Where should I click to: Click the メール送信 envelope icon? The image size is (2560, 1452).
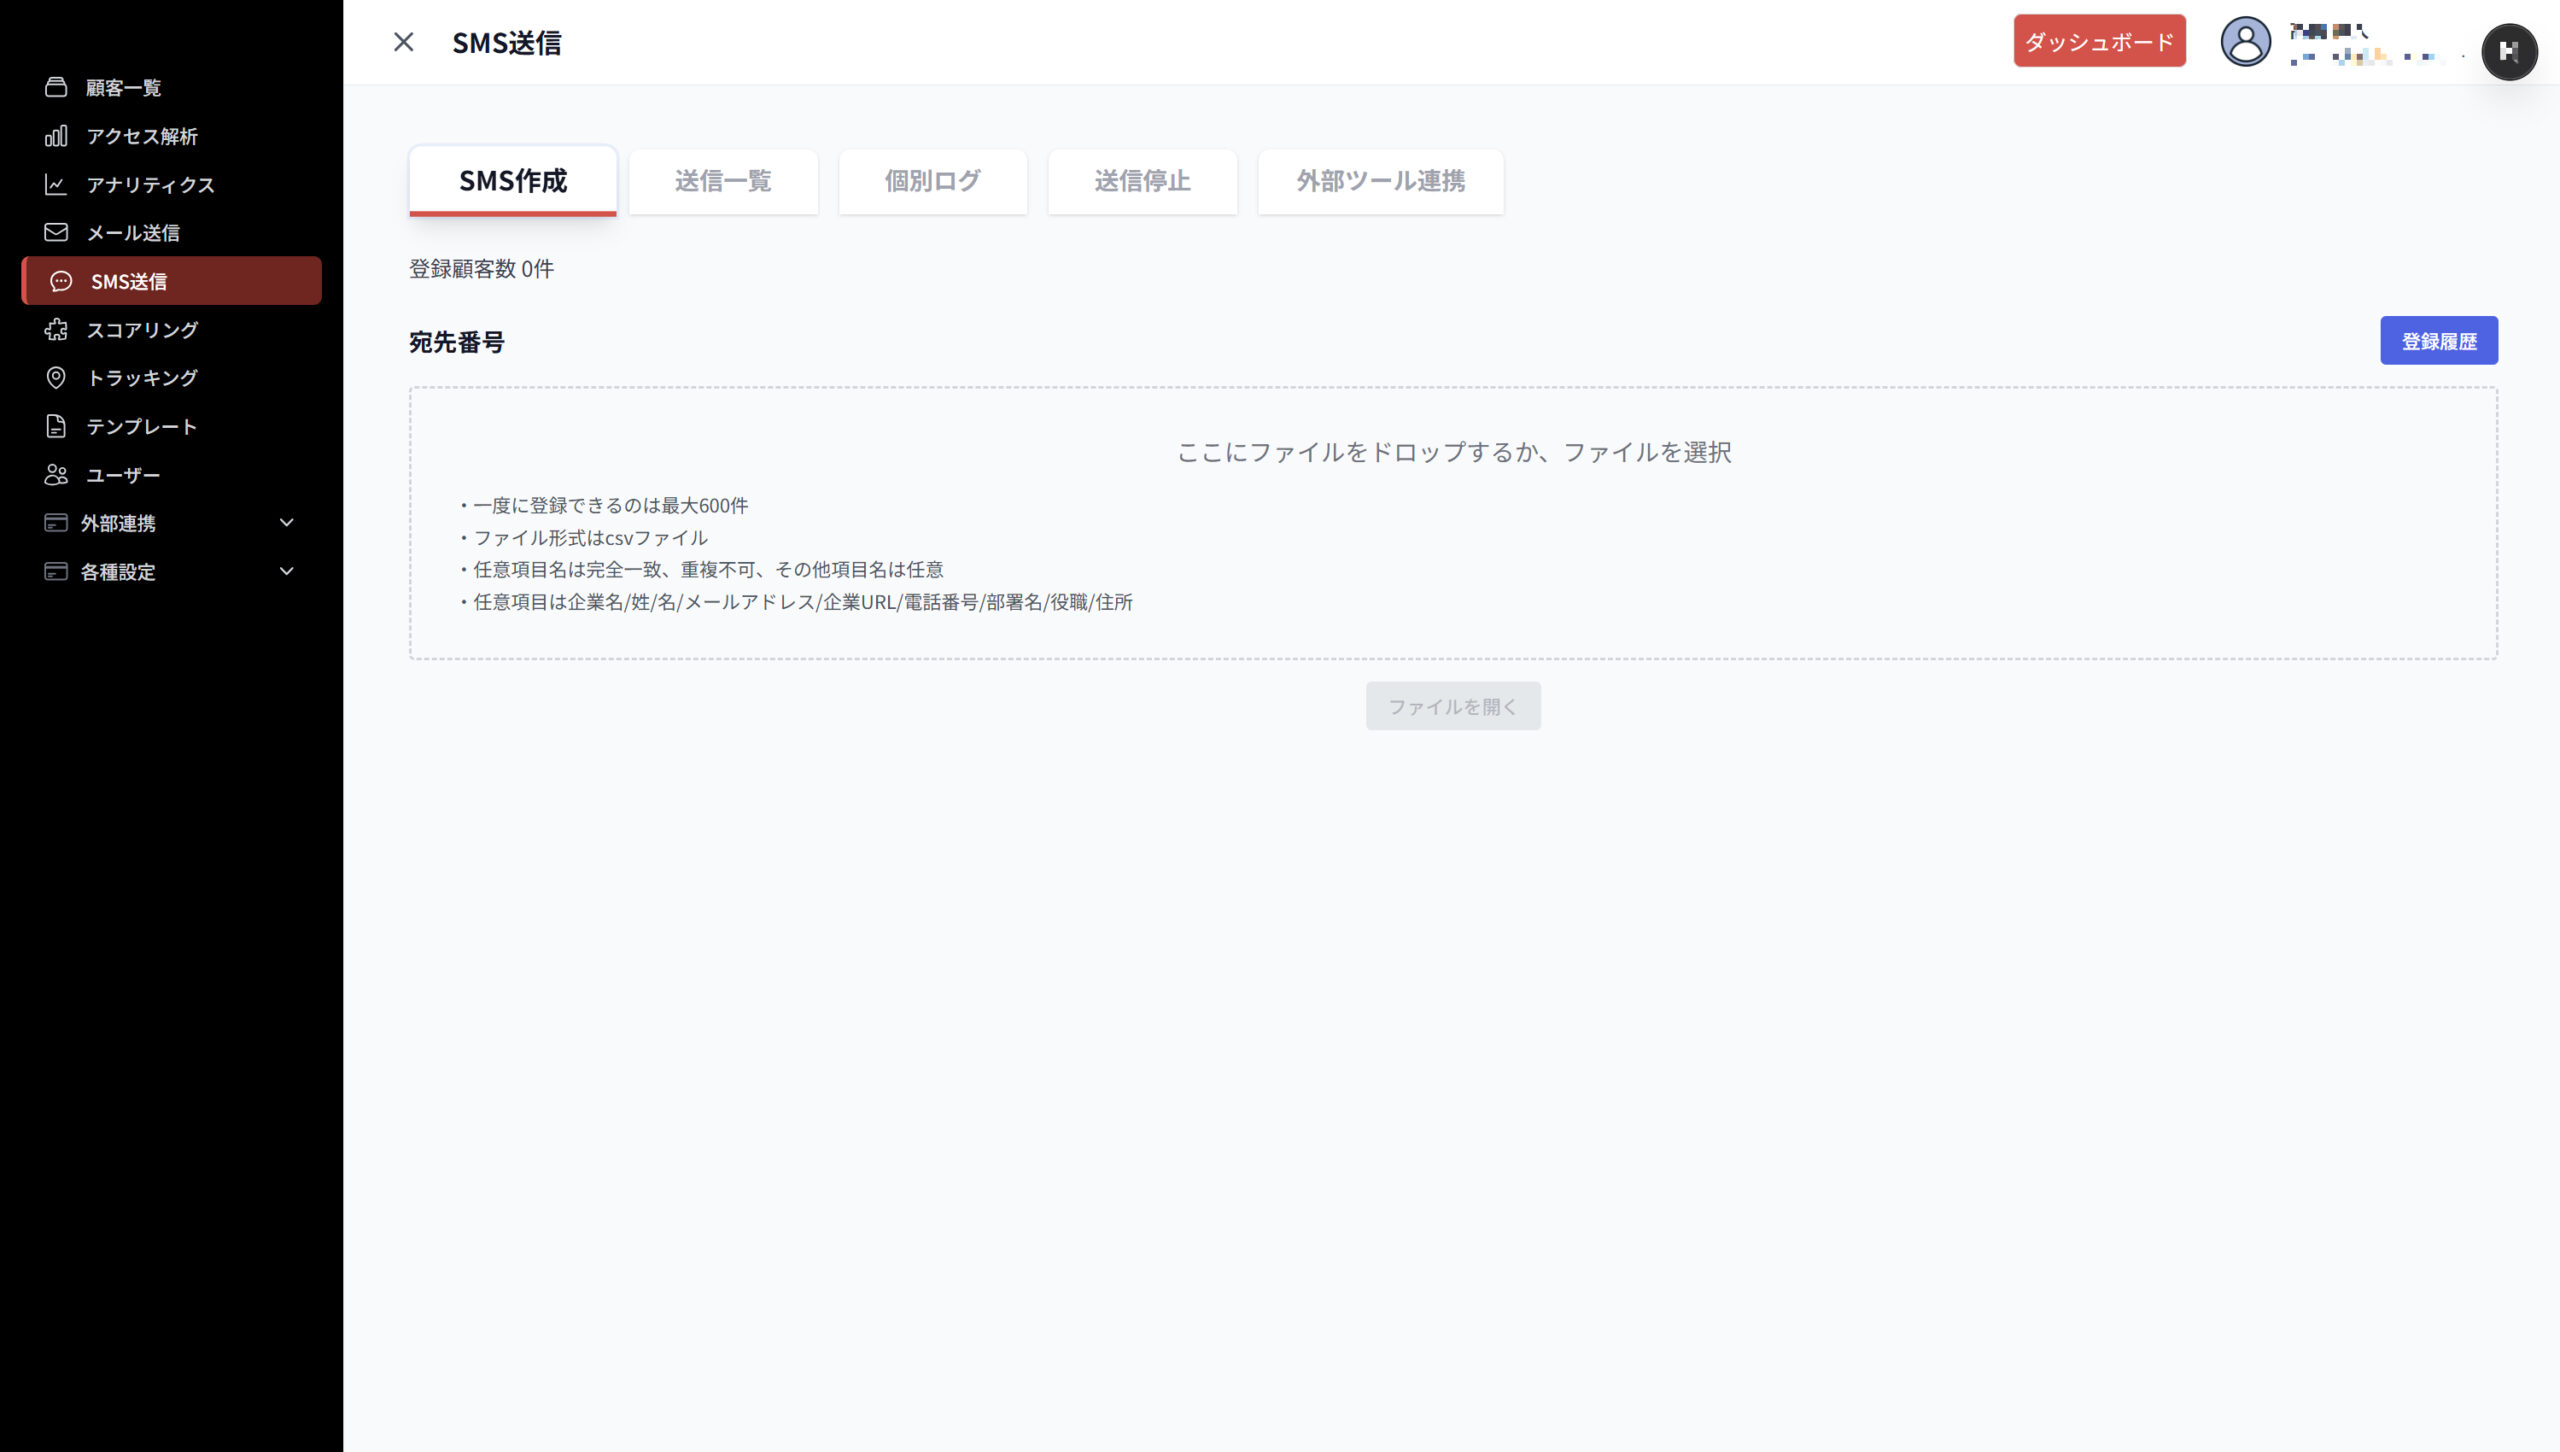[x=56, y=232]
